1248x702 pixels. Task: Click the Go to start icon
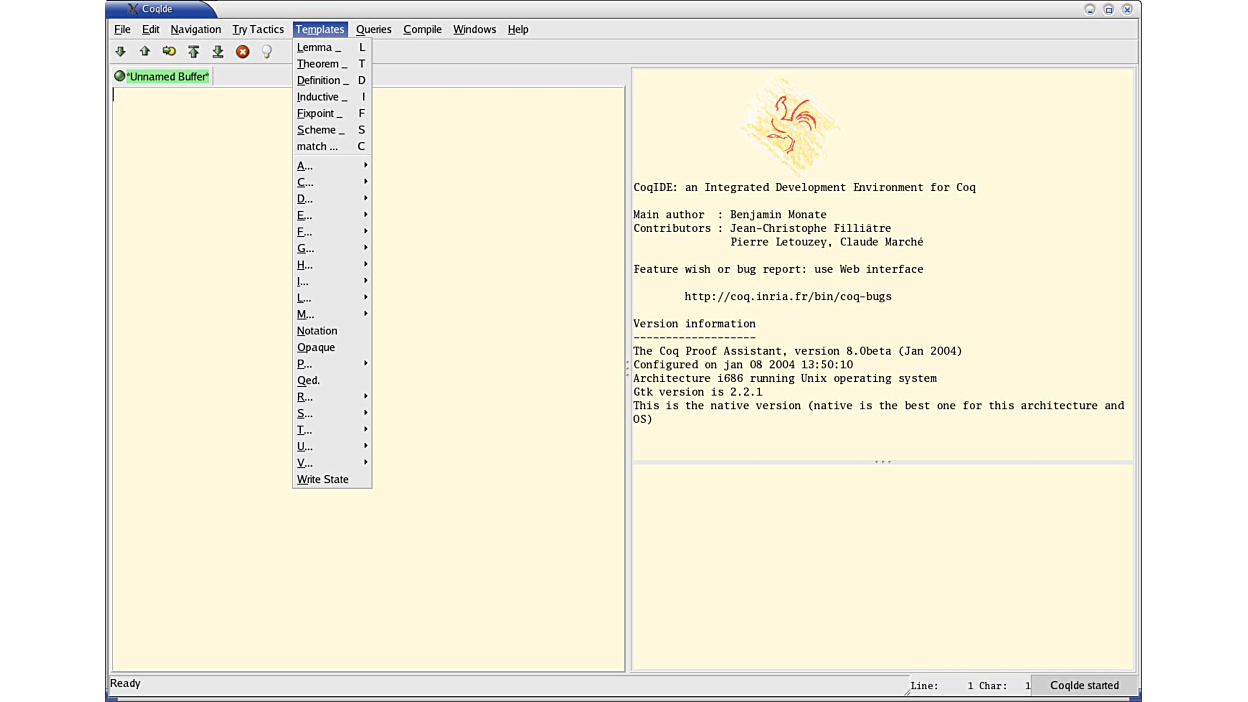[x=194, y=51]
